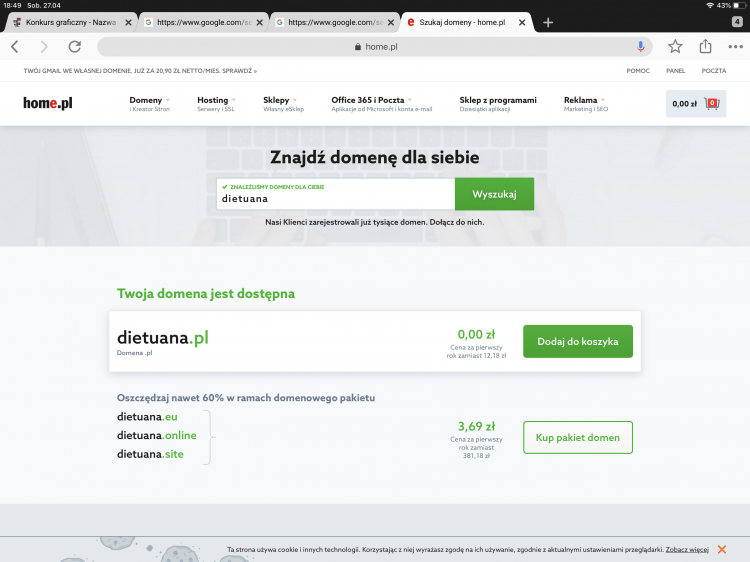Open the Zobacz więcej cookie link
The image size is (750, 562).
(687, 549)
